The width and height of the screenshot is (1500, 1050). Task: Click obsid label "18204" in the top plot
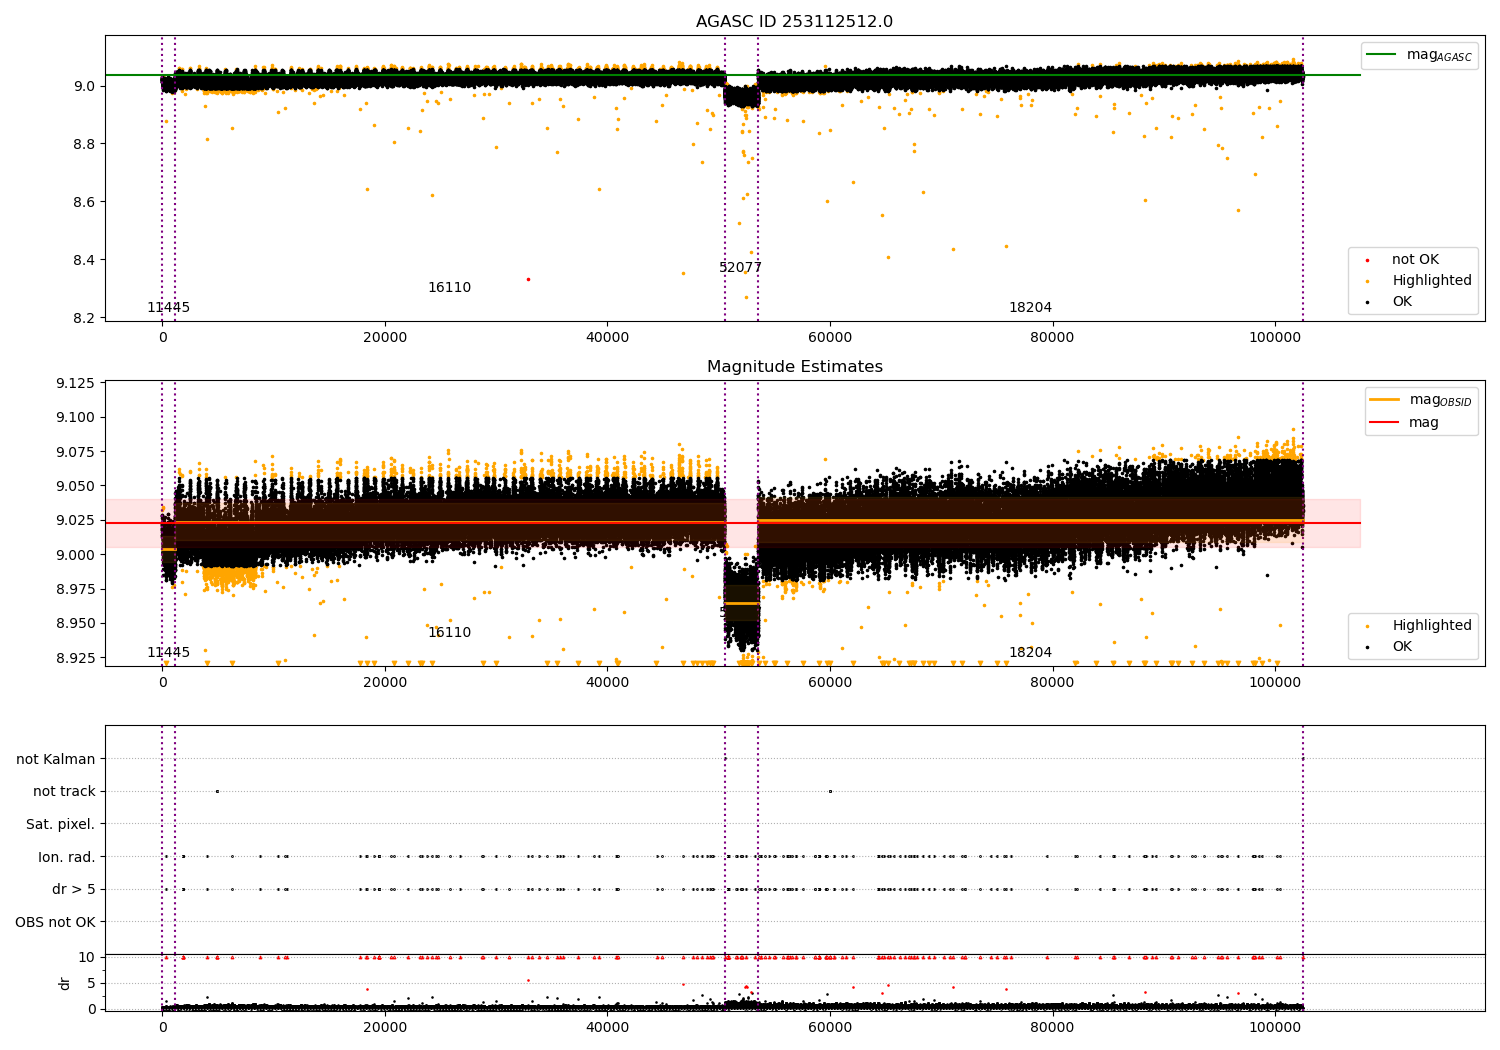pos(1030,308)
